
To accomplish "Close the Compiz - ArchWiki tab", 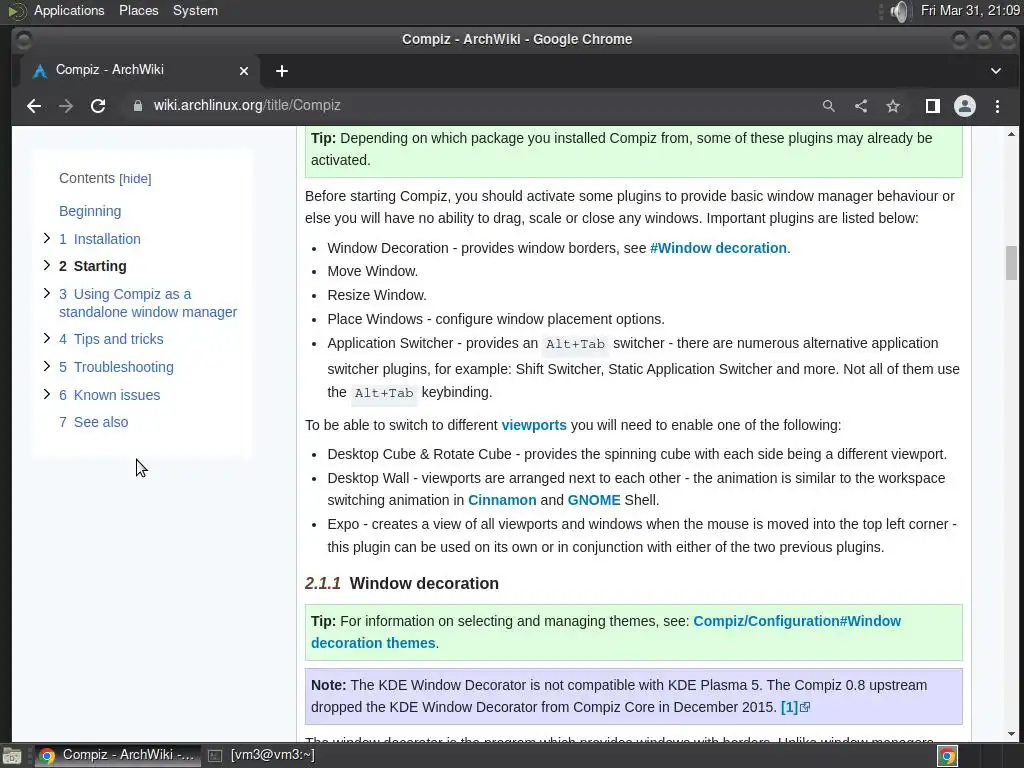I will tap(244, 71).
